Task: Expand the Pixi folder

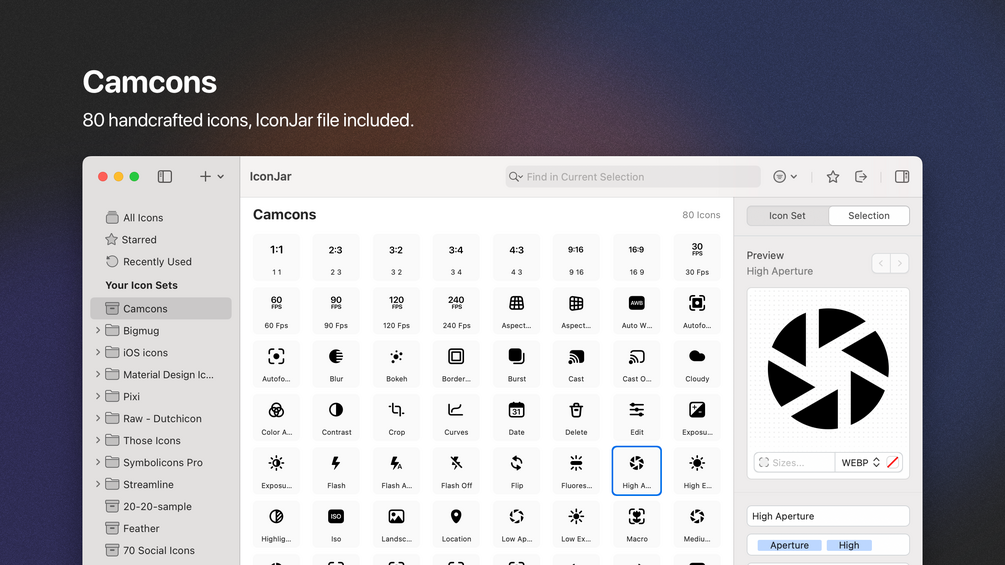Action: click(x=97, y=397)
